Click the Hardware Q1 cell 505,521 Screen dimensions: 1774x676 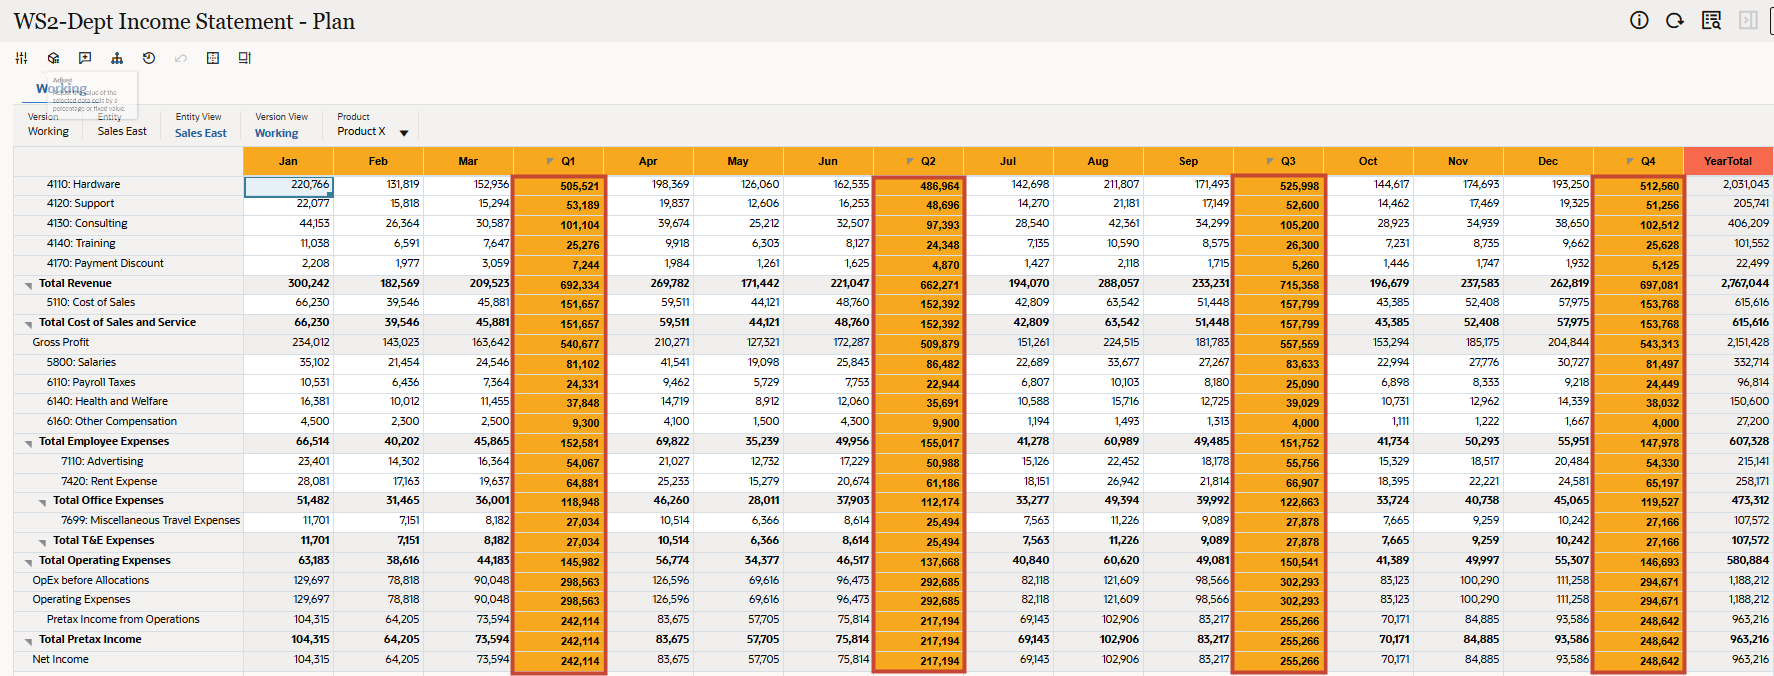click(x=559, y=186)
